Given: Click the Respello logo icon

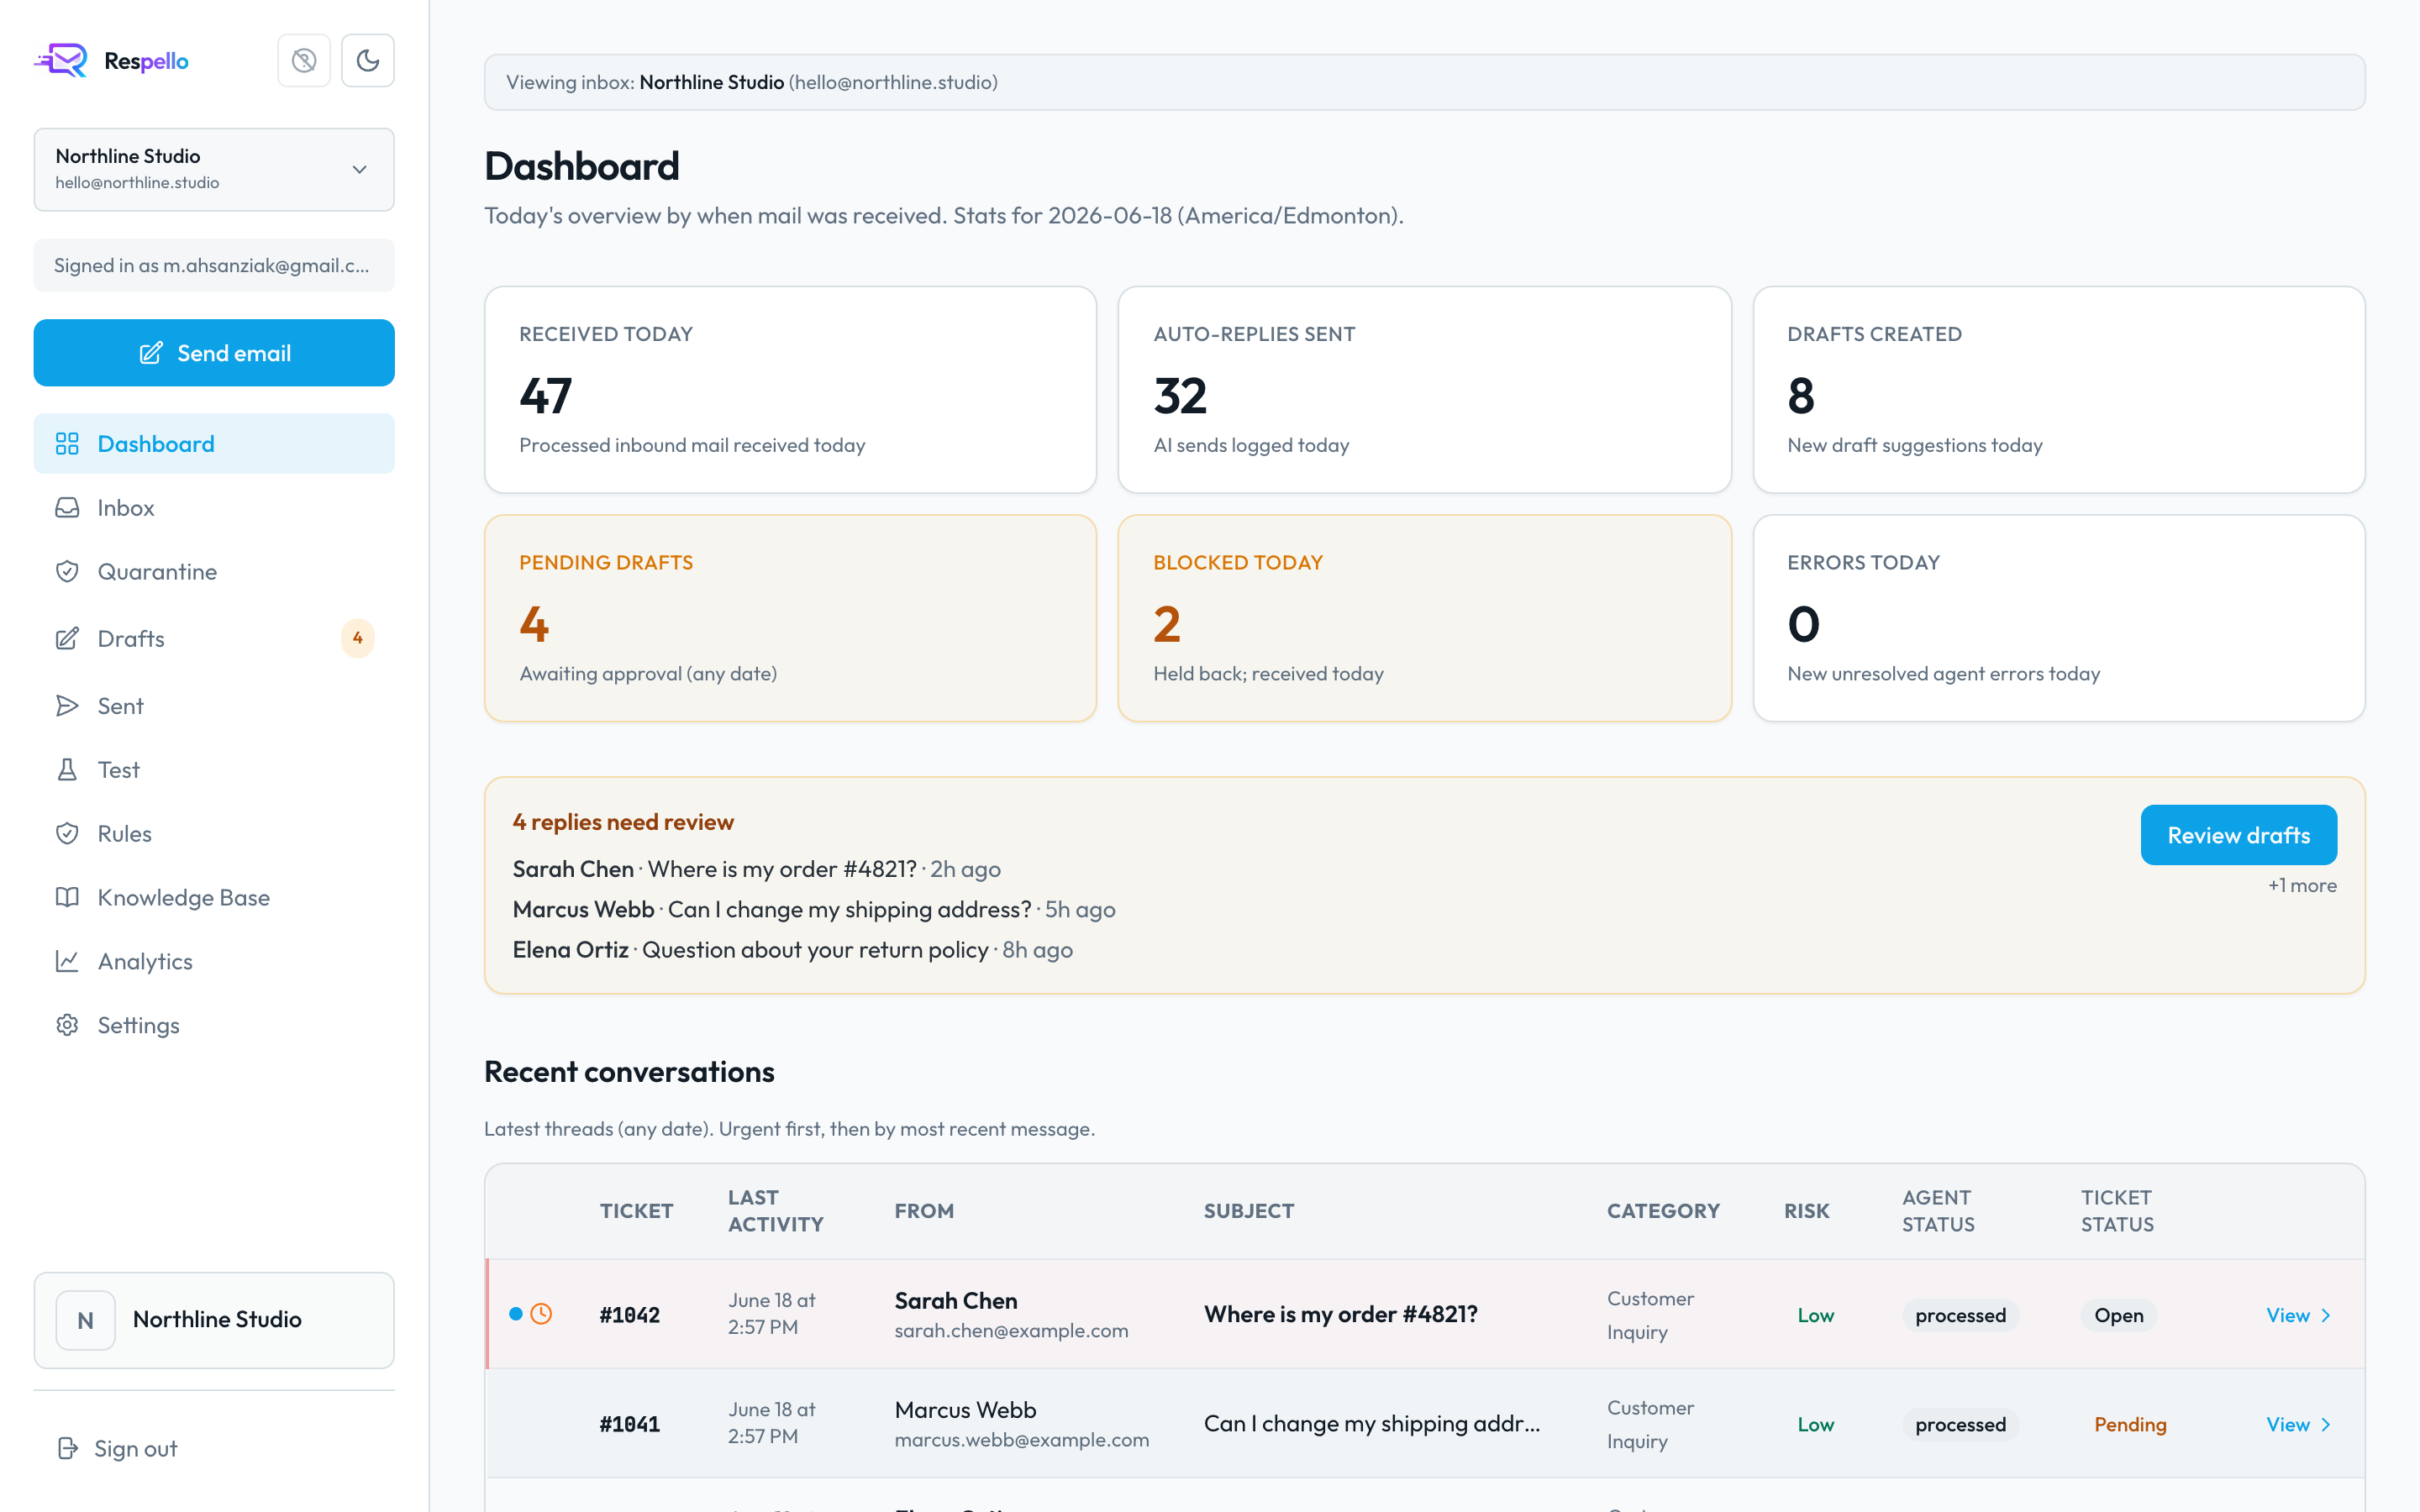Looking at the screenshot, I should pos(61,61).
